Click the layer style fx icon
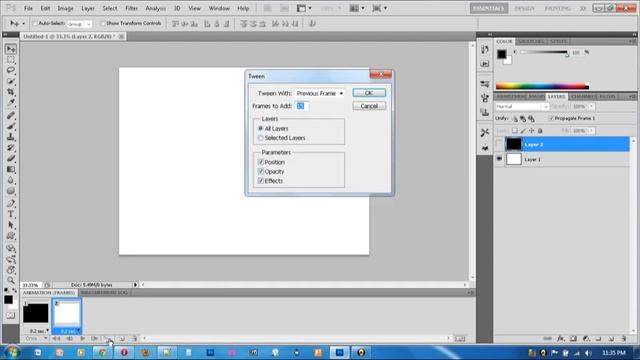The height and width of the screenshot is (360, 640). click(x=561, y=339)
